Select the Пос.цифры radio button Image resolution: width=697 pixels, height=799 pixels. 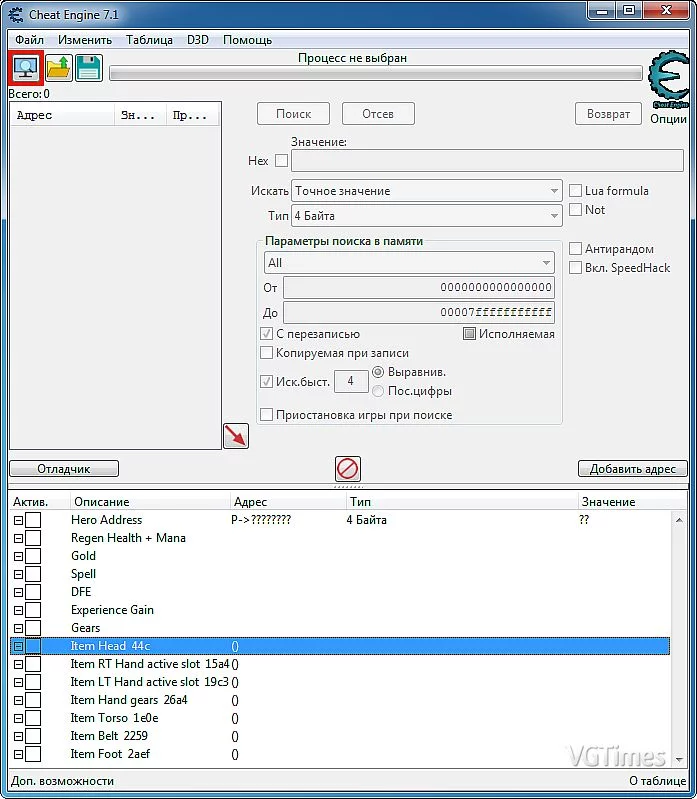378,391
